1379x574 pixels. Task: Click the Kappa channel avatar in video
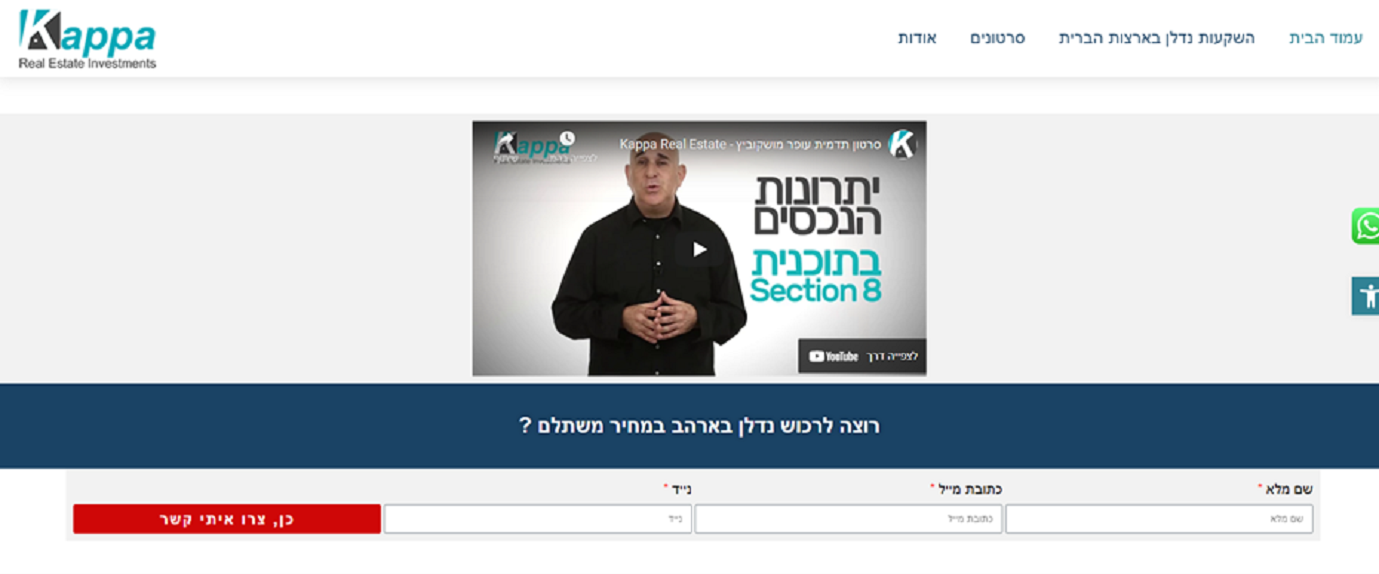(x=901, y=144)
